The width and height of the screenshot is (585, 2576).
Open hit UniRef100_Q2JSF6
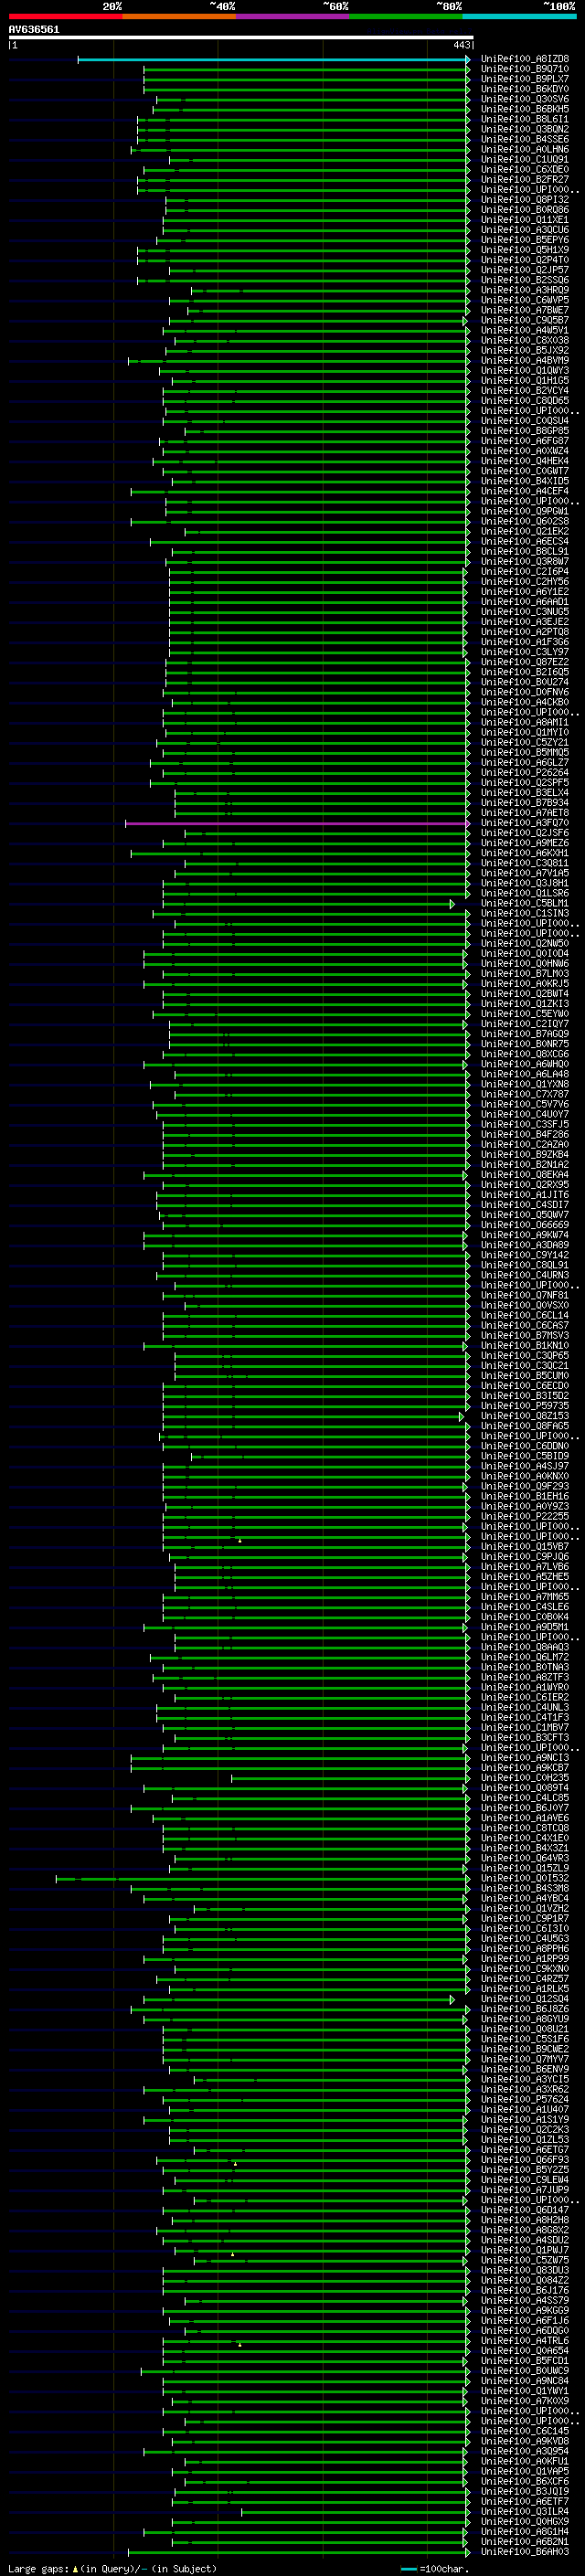pos(525,833)
